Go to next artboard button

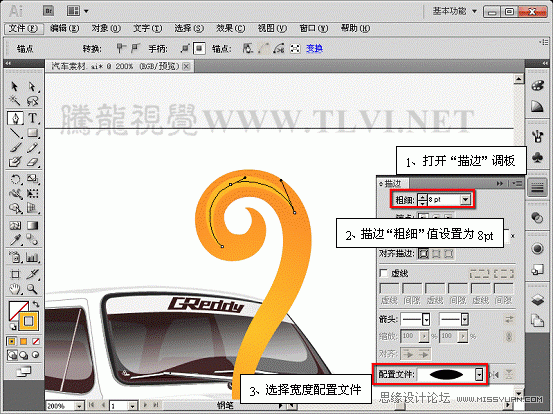(x=145, y=406)
